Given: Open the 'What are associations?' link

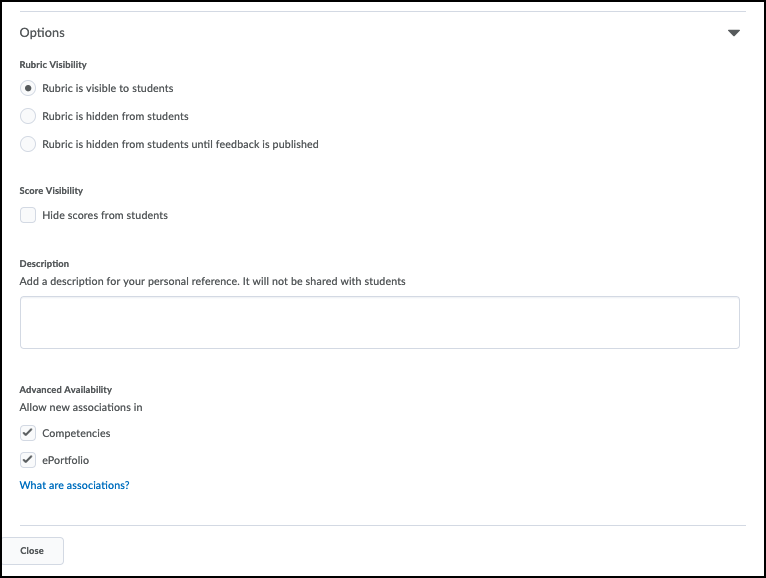Looking at the screenshot, I should point(74,485).
